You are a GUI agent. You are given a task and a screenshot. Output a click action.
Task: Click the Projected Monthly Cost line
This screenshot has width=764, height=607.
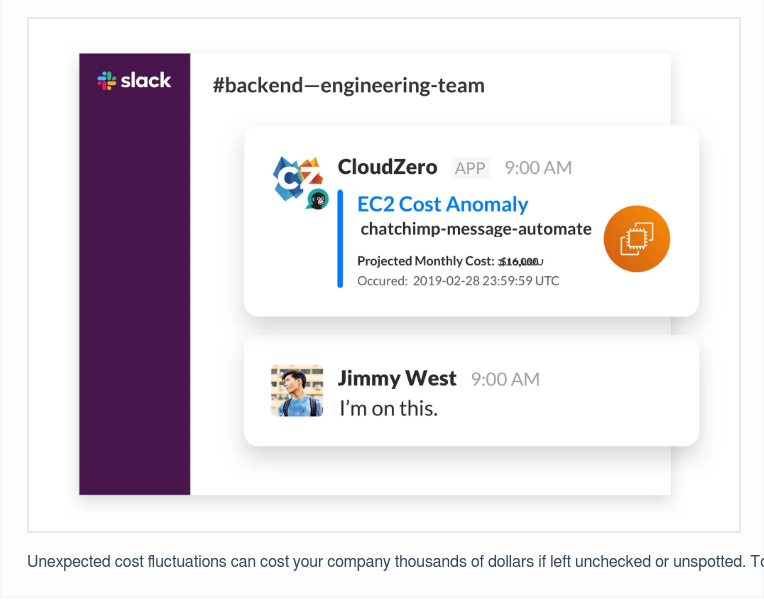[449, 261]
